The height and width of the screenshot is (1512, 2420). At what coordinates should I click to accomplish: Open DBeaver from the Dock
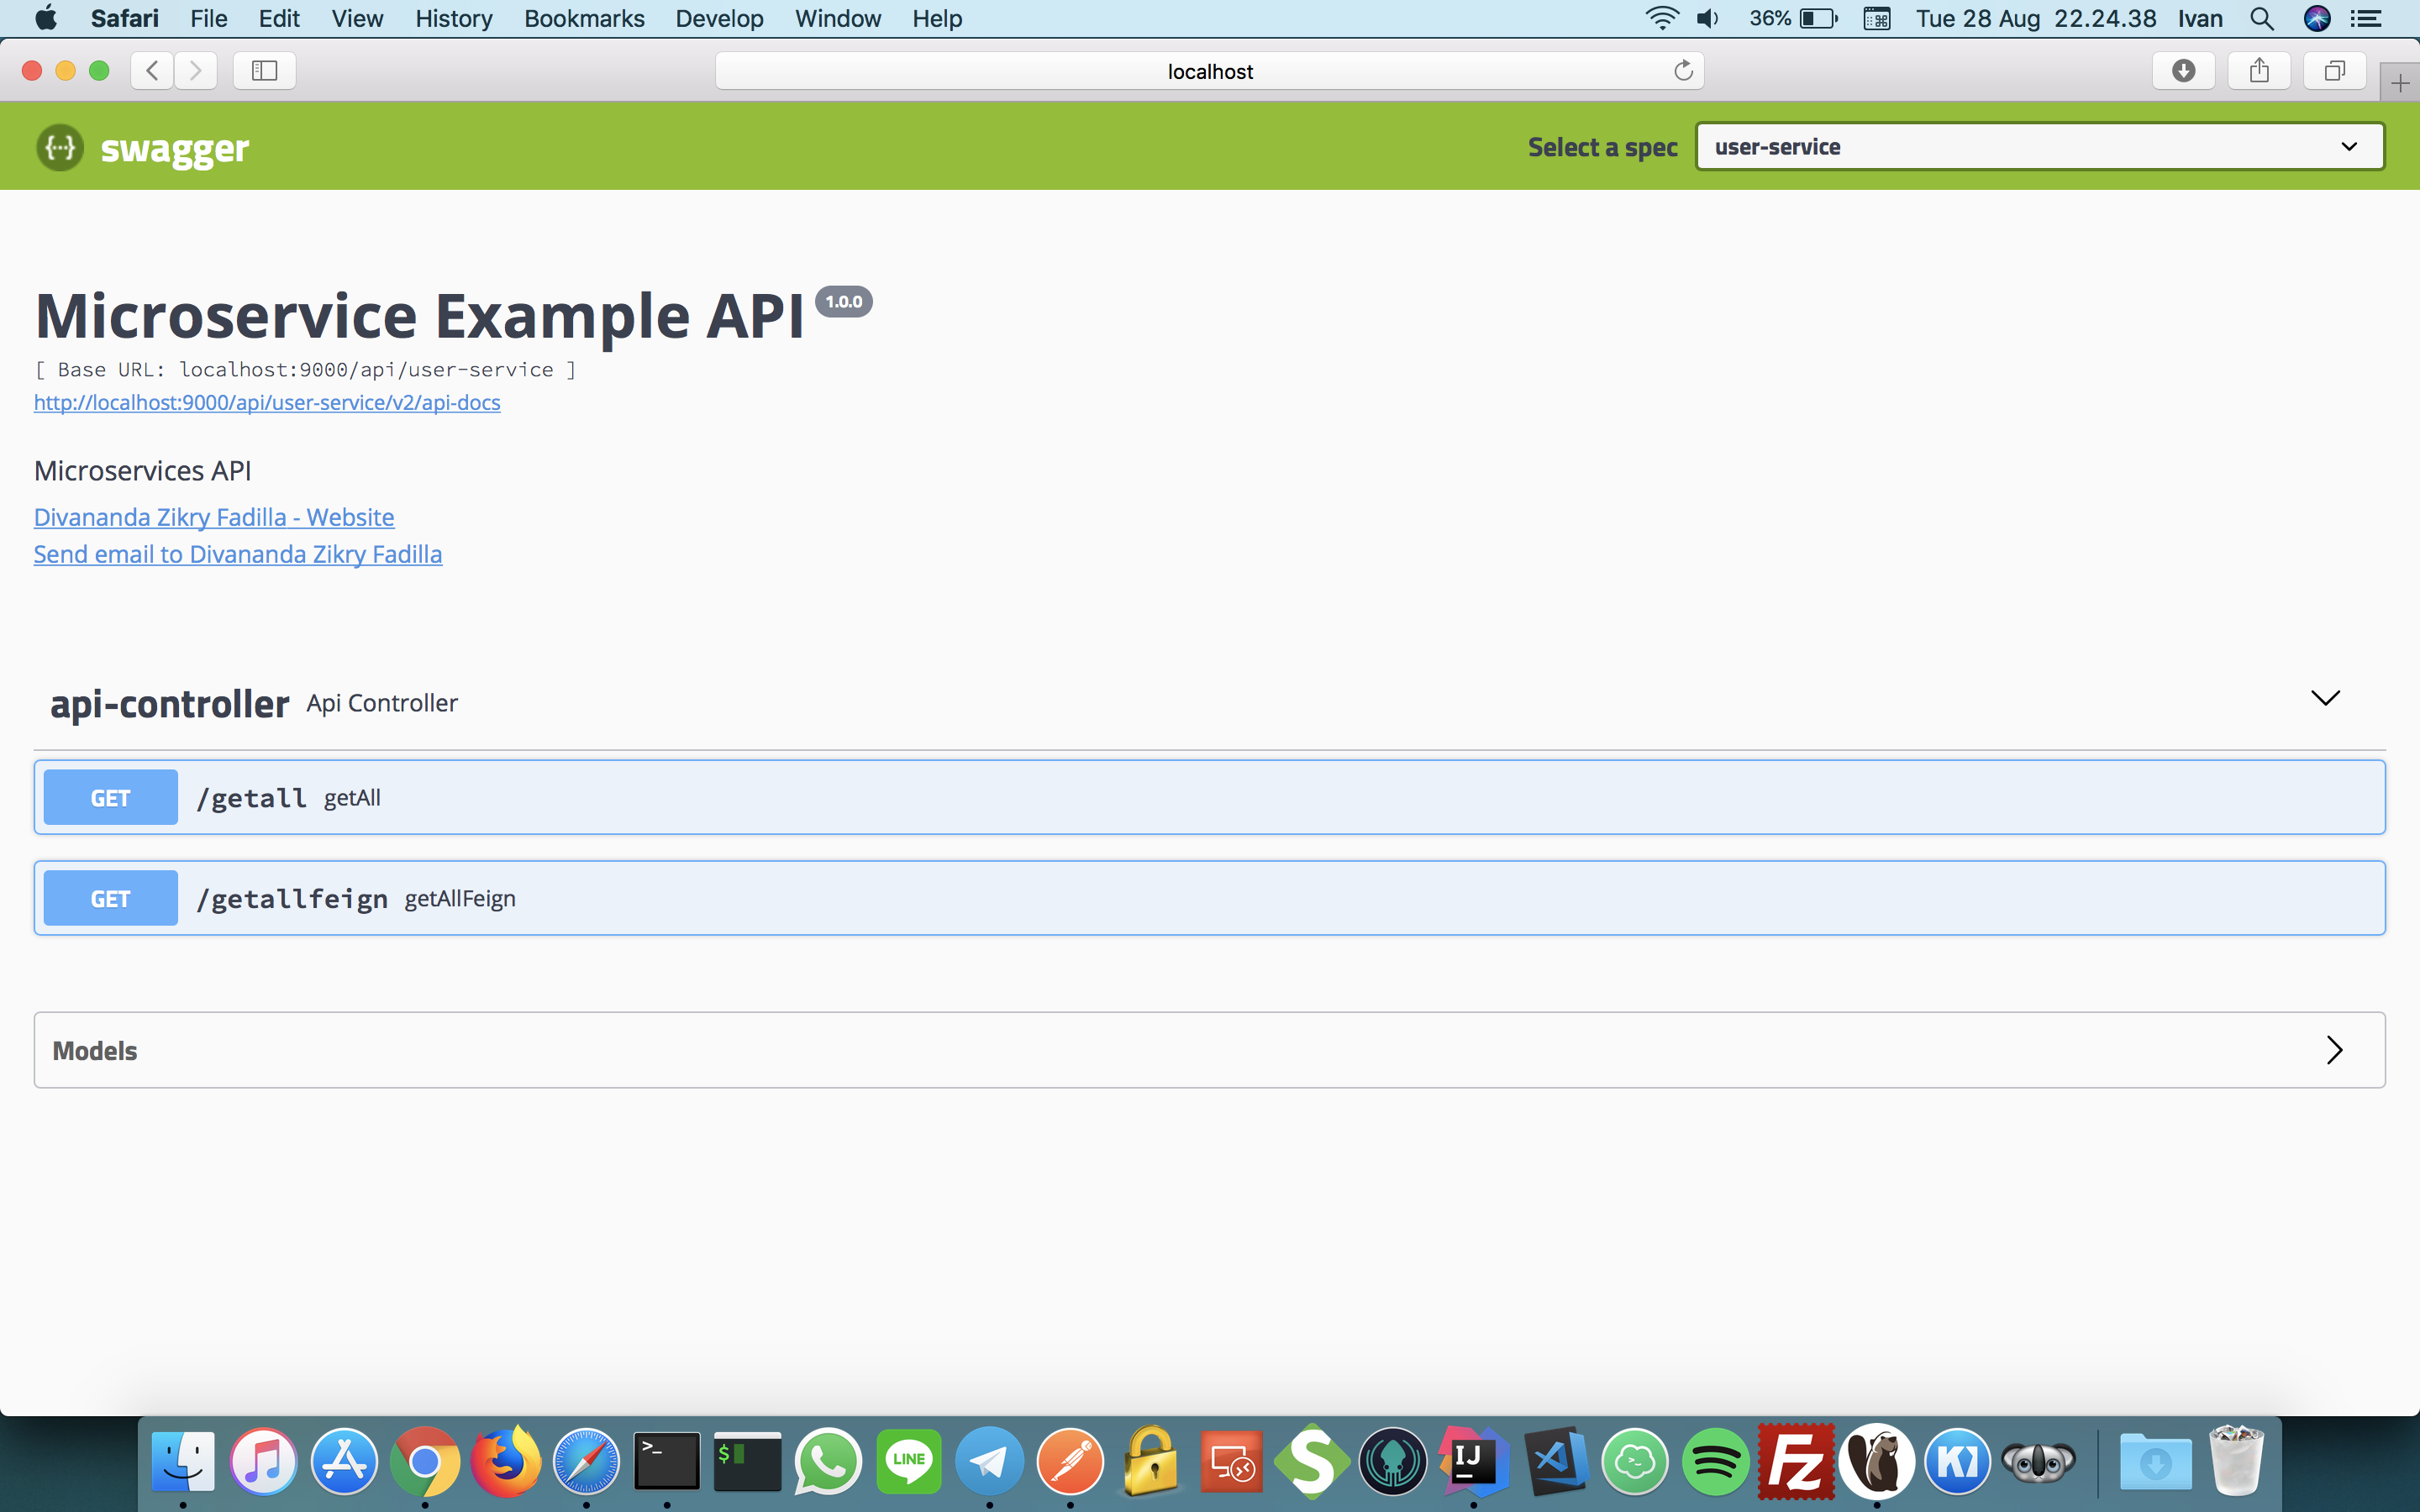click(1877, 1461)
